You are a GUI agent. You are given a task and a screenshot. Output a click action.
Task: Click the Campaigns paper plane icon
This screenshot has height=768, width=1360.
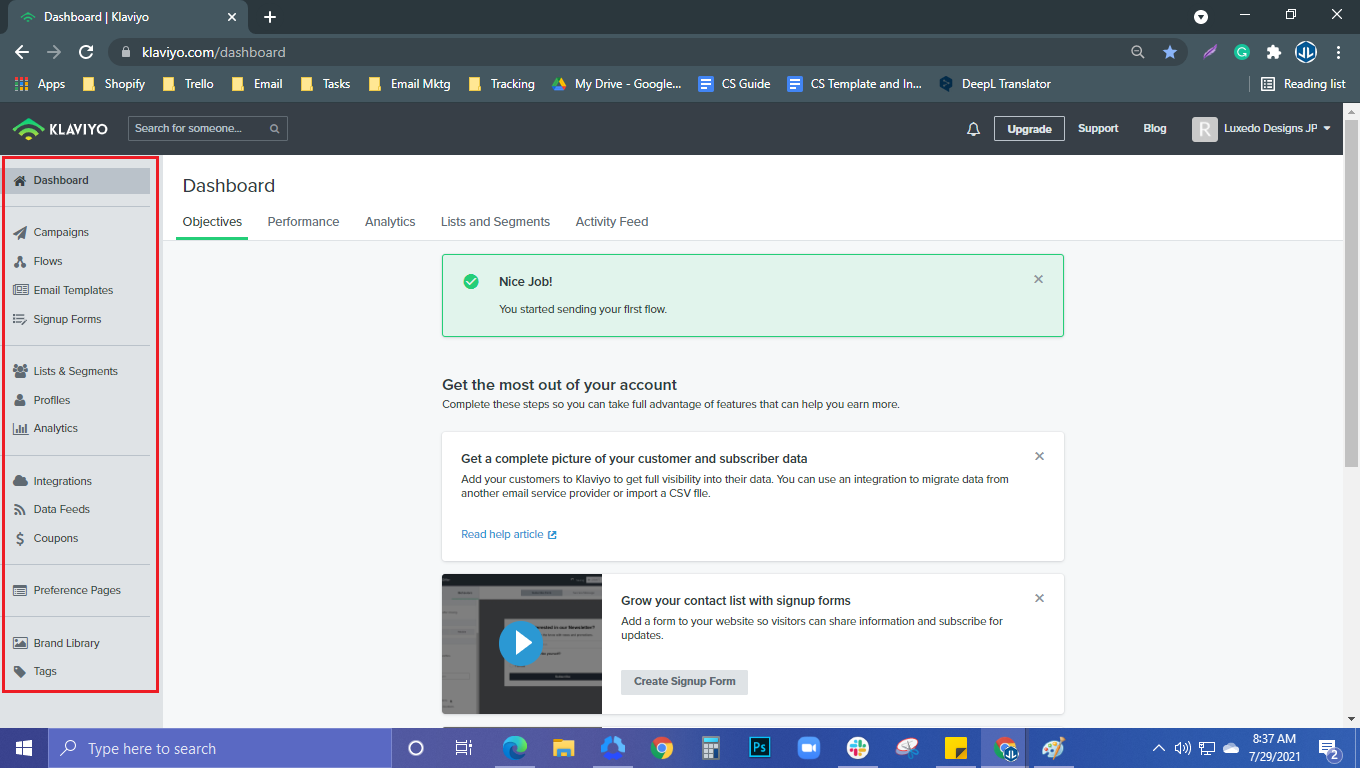(x=20, y=232)
